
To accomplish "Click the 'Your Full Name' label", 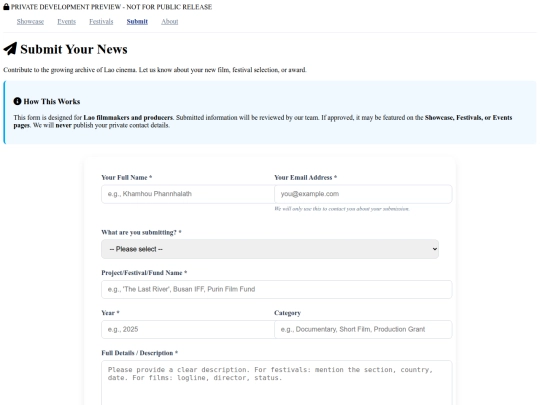I will (x=126, y=177).
